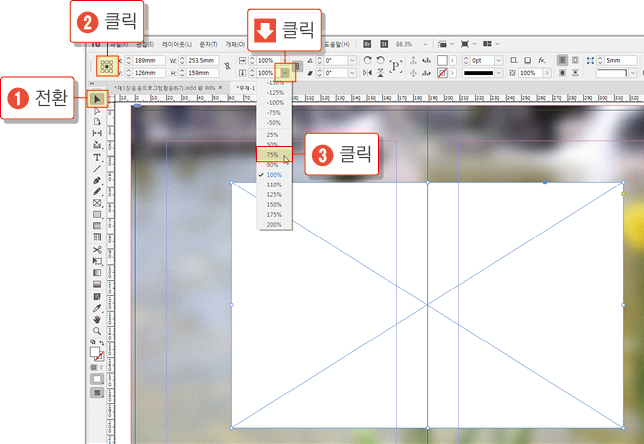Choose 110% from scale list
The width and height of the screenshot is (644, 444).
click(274, 185)
